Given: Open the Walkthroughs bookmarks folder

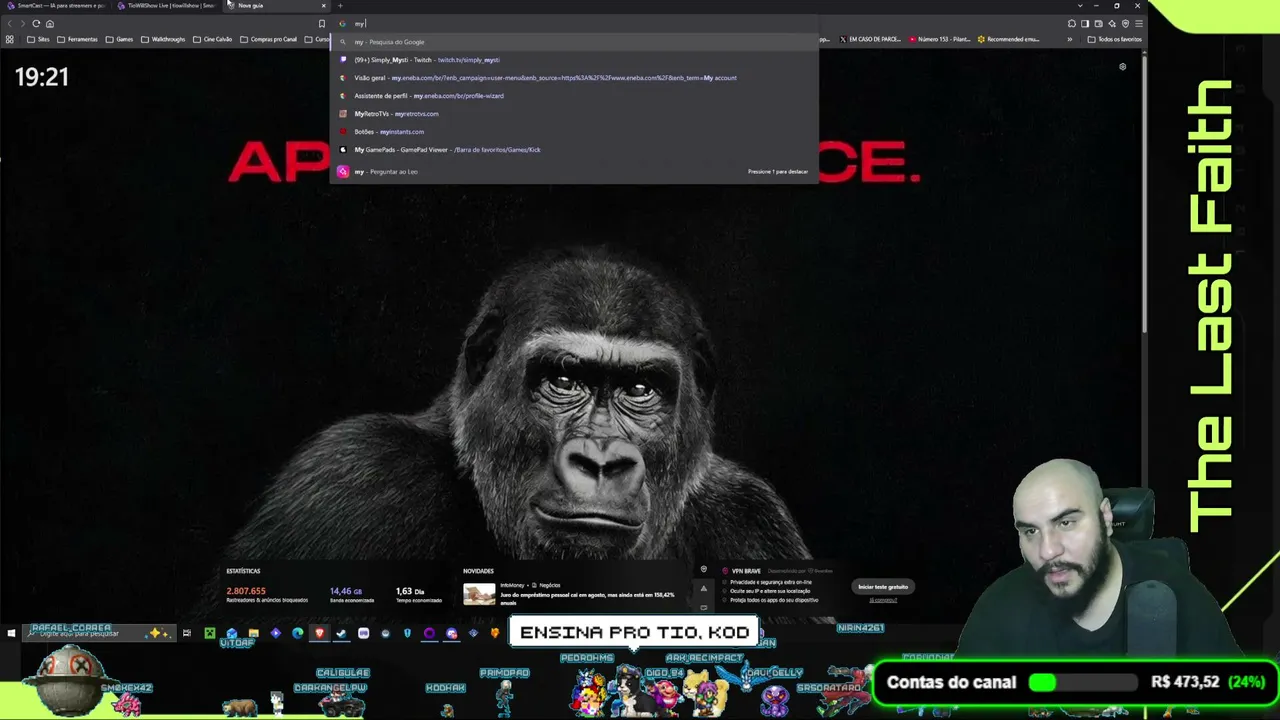Looking at the screenshot, I should 163,39.
